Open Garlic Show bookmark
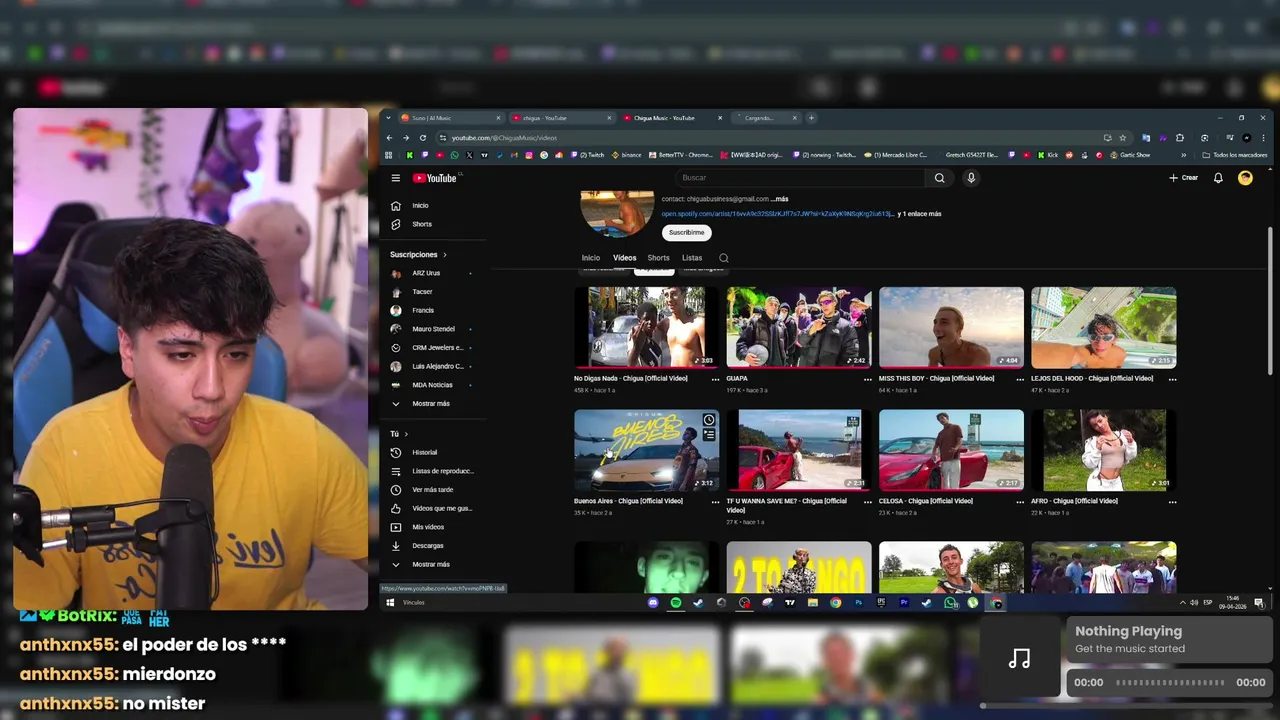Screen dimensions: 1280x720 point(1129,155)
